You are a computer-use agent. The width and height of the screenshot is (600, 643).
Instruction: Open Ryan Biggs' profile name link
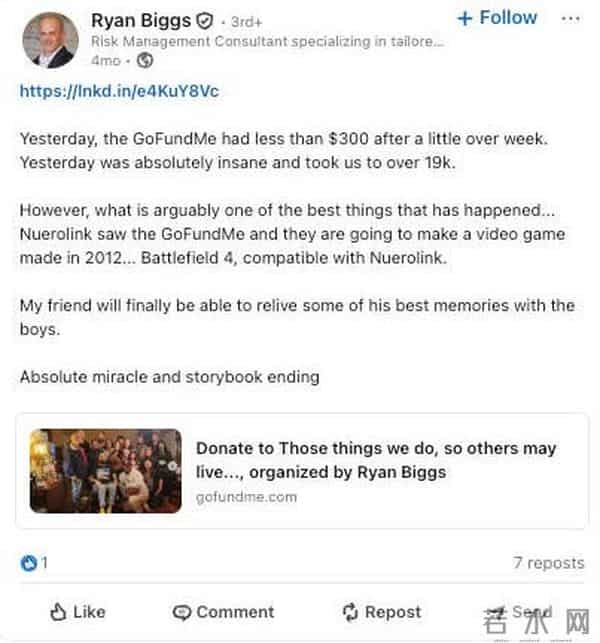[139, 20]
